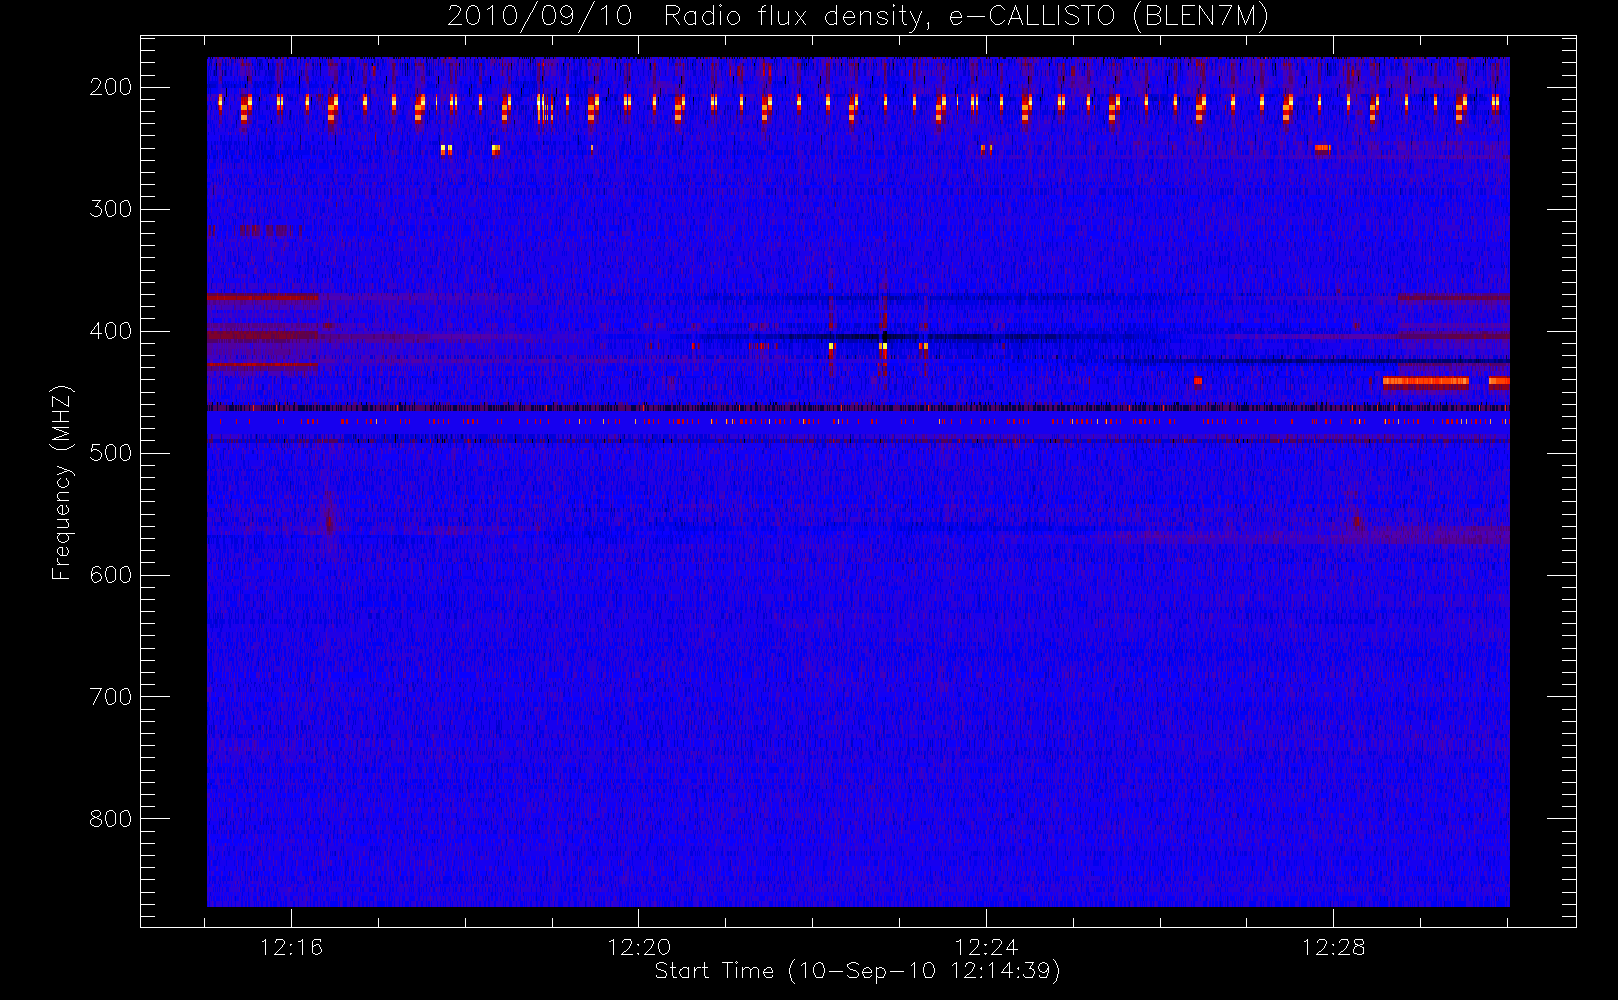Image resolution: width=1618 pixels, height=1000 pixels.
Task: Click the 'Frequency (MHz)' y-axis label
Action: coord(62,482)
